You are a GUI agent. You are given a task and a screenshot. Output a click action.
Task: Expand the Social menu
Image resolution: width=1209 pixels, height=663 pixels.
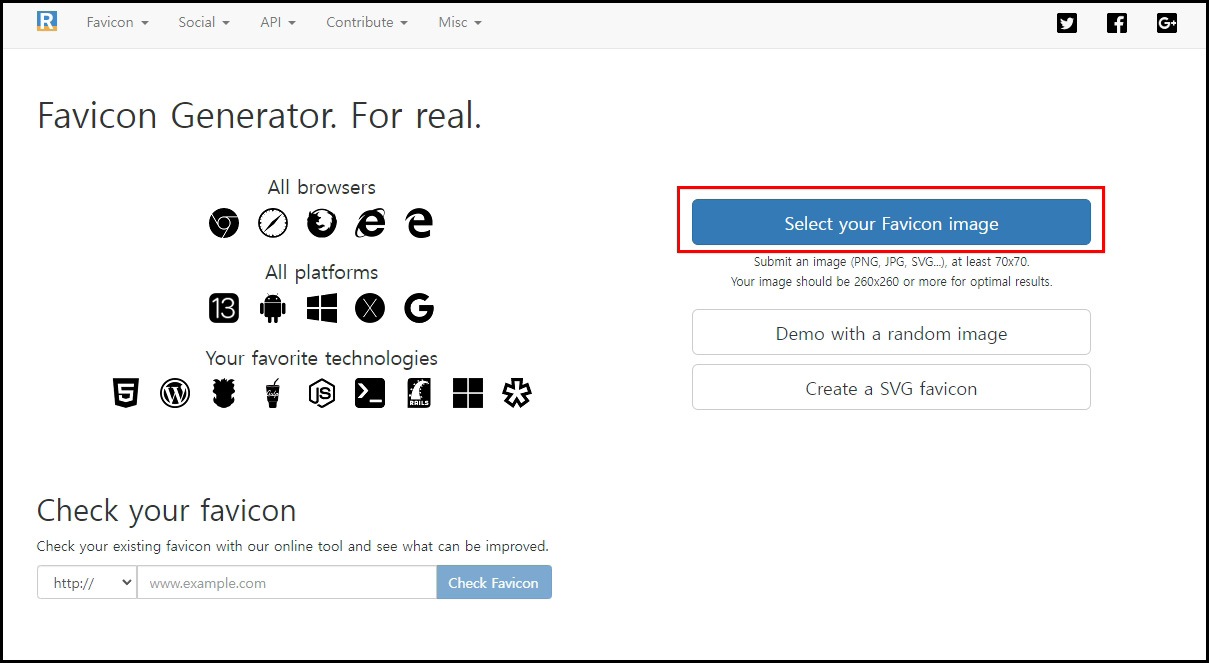204,22
